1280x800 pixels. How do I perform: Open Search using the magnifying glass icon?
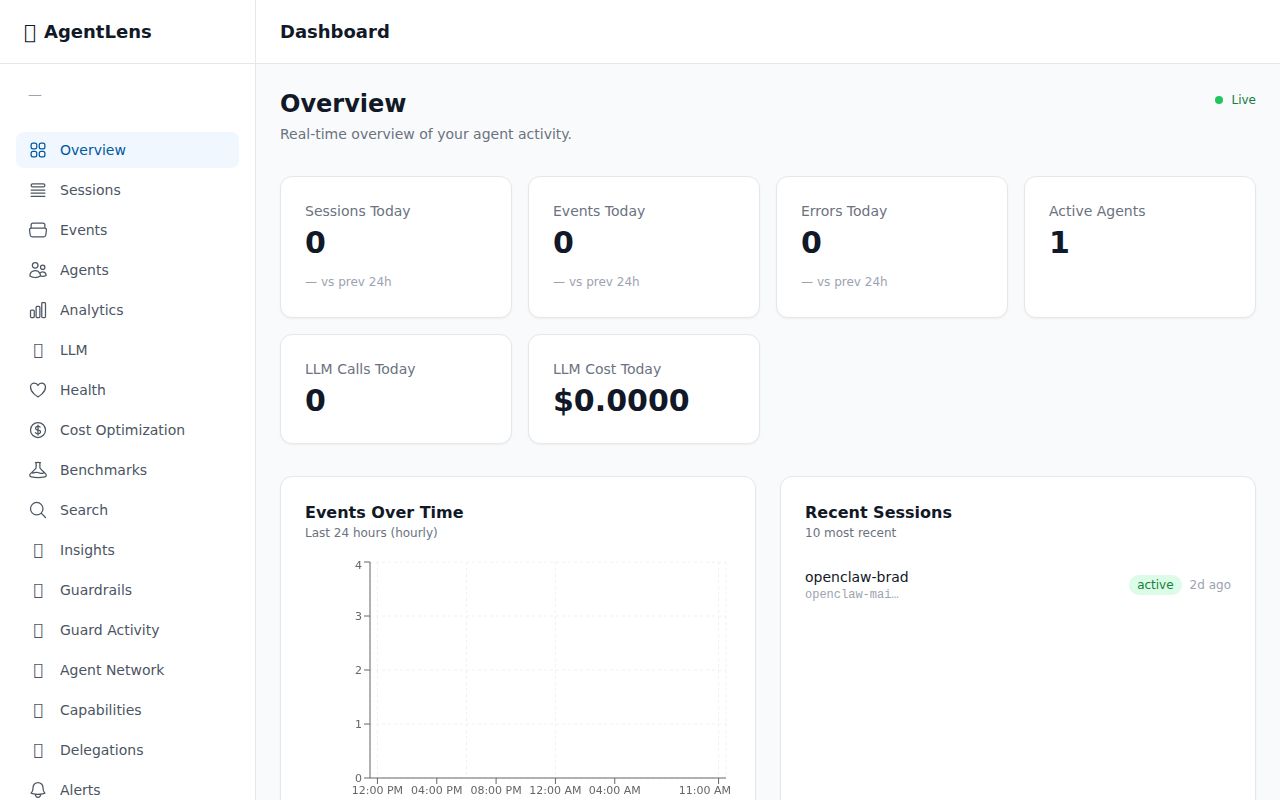(38, 510)
